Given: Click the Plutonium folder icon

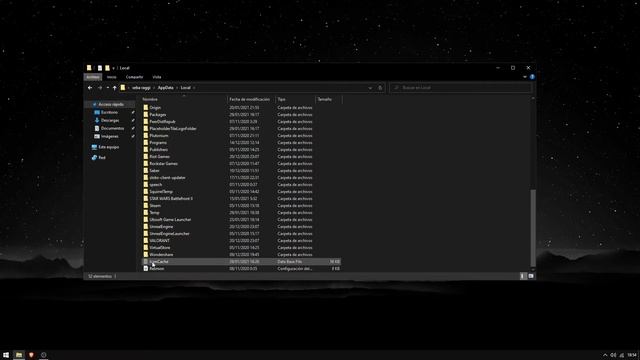Looking at the screenshot, I should coord(146,136).
